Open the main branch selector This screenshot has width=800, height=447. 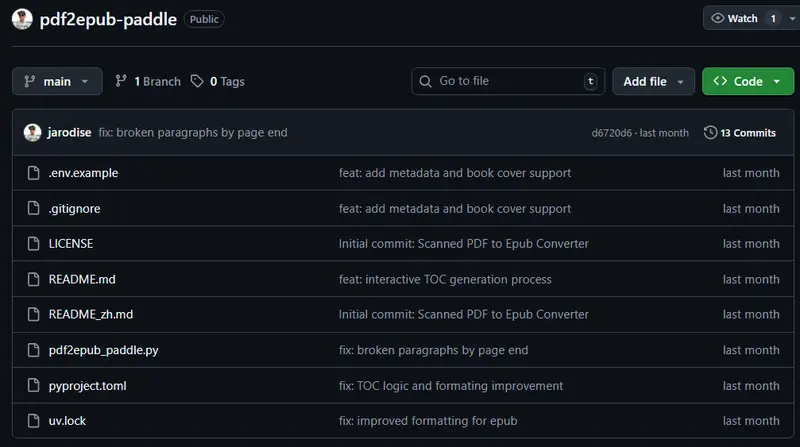[x=57, y=81]
